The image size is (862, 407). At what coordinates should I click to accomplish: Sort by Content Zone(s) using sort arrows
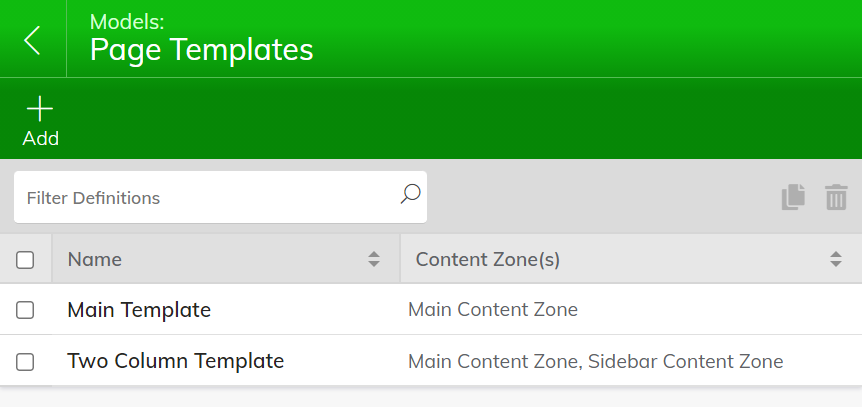point(836,259)
